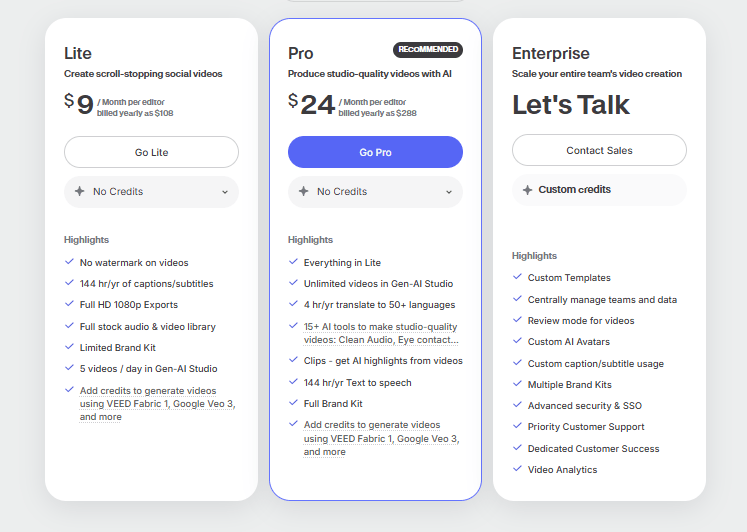Click the sparkle icon in Pro credits selector
This screenshot has height=532, width=747.
(303, 192)
